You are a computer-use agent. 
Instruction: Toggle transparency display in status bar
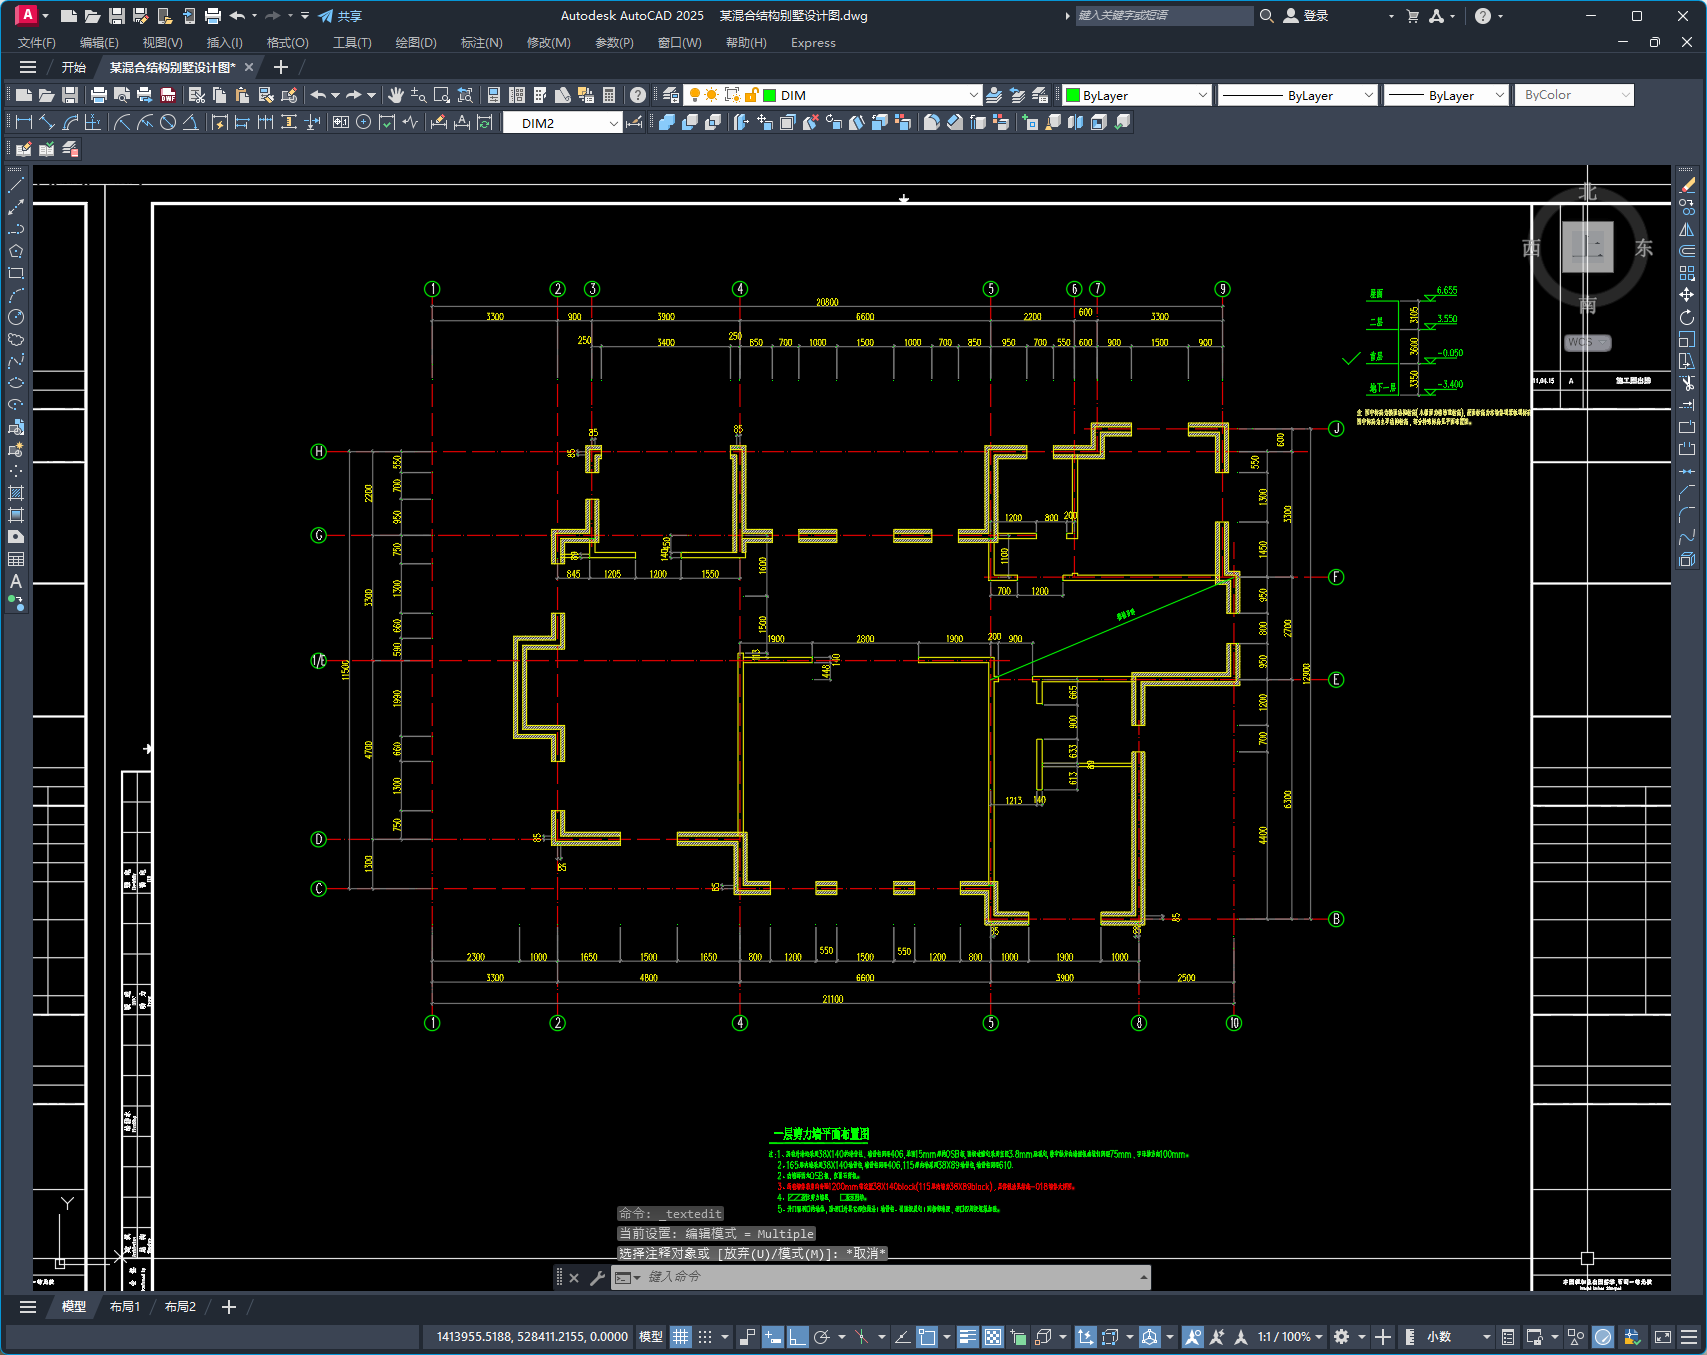(x=993, y=1337)
